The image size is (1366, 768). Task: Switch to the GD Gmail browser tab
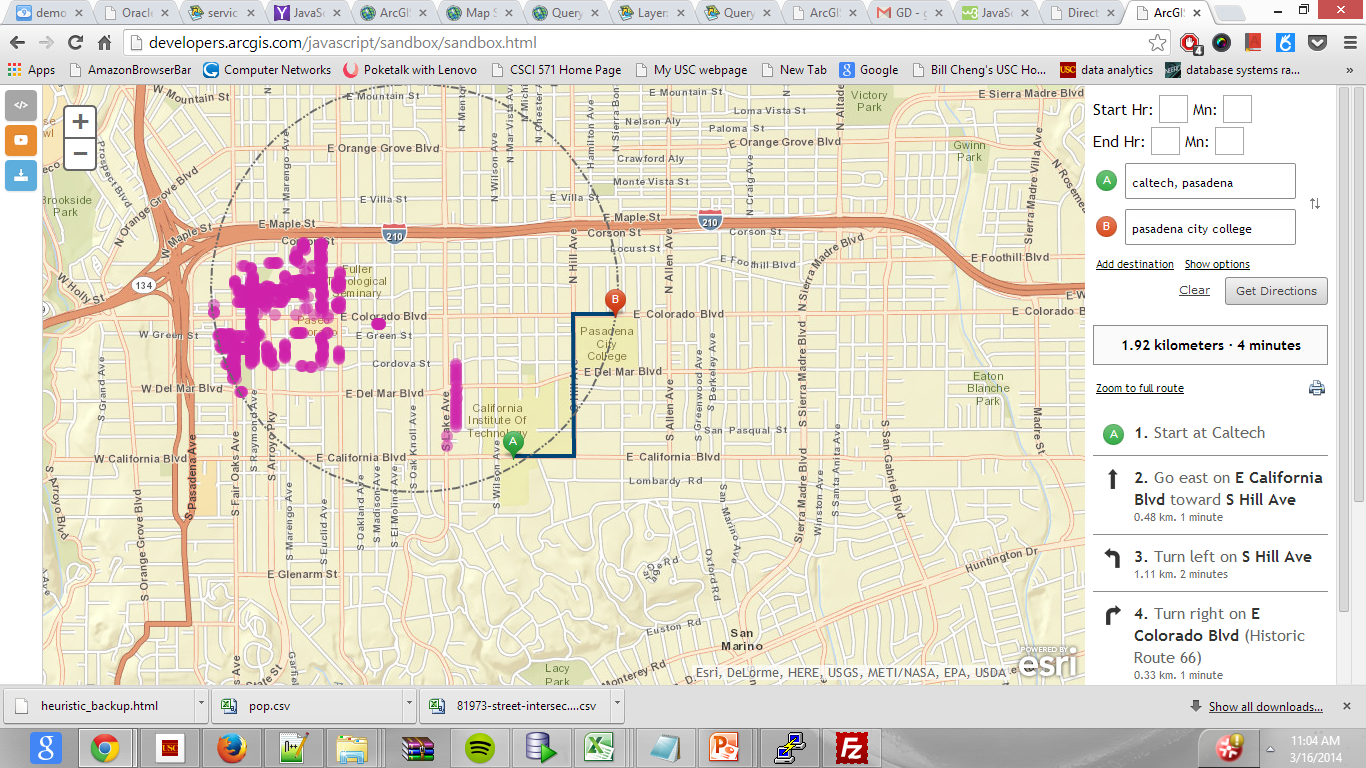point(910,13)
